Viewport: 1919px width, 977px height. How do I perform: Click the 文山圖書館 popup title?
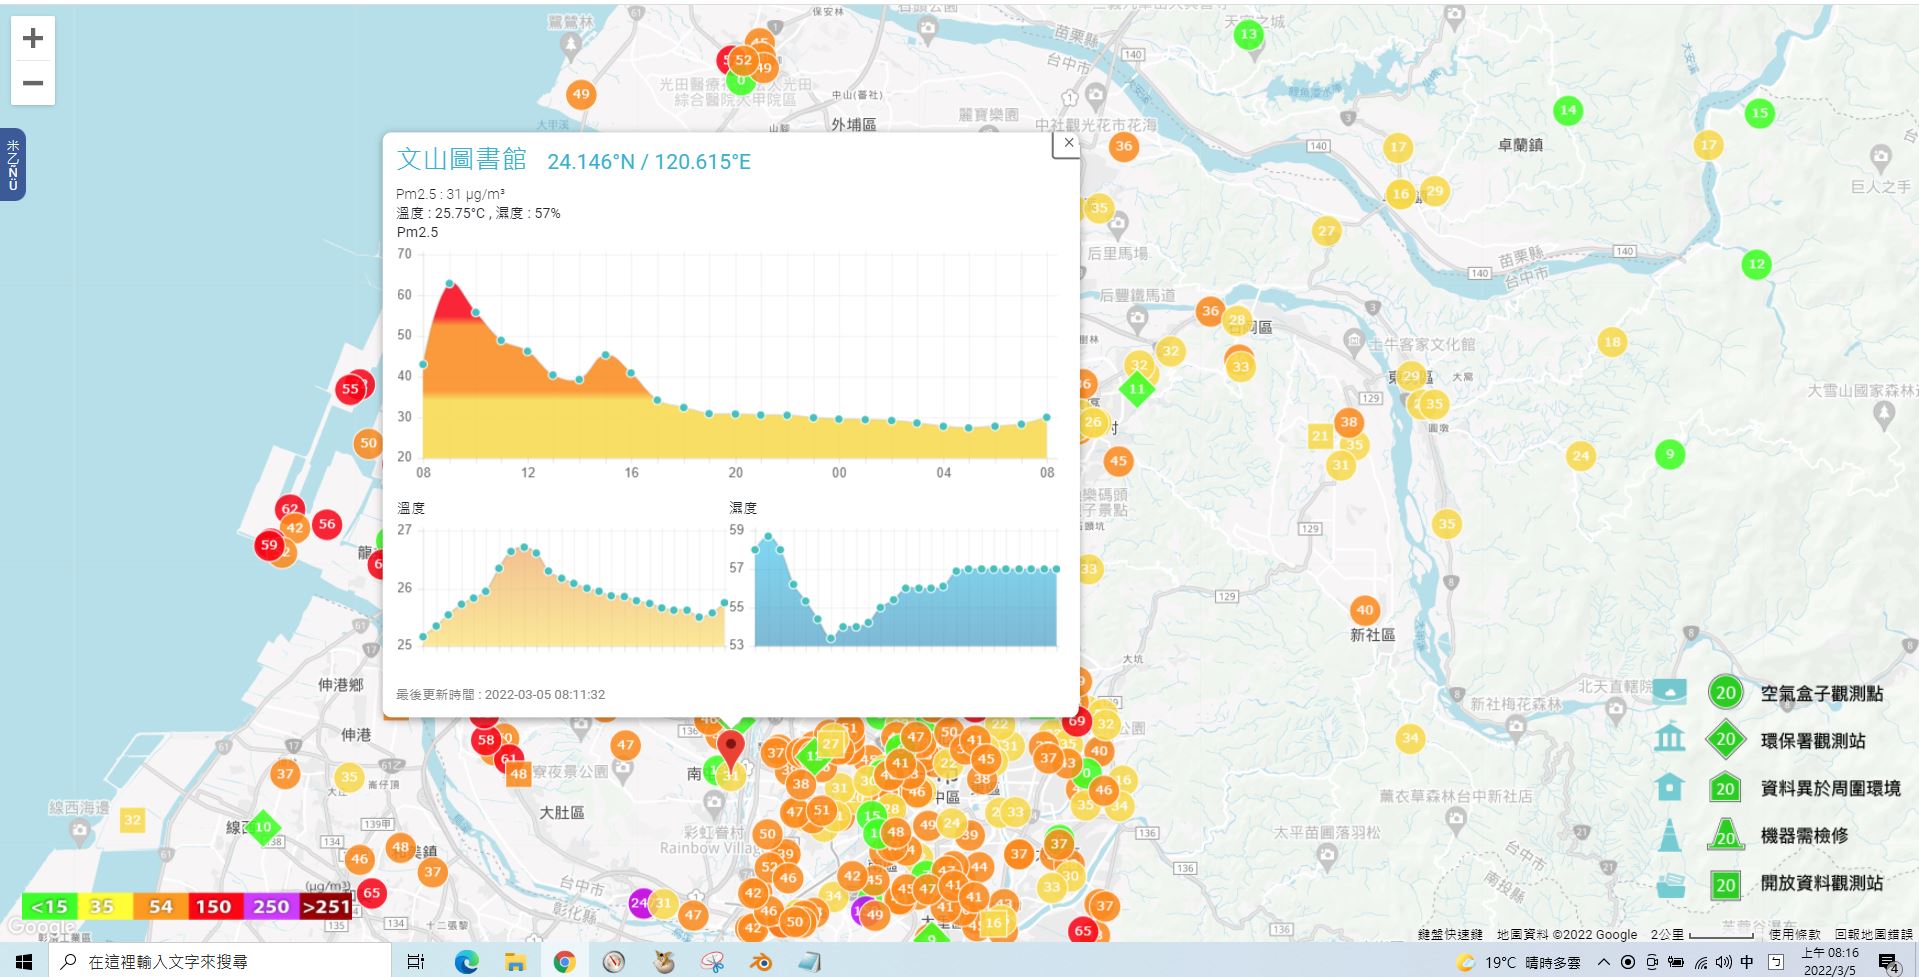(x=462, y=159)
